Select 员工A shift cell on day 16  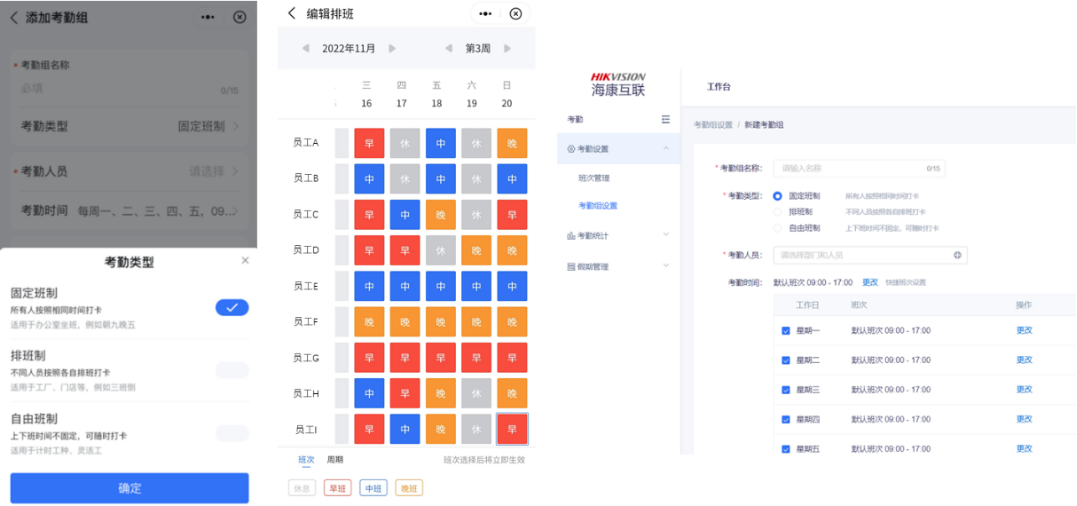click(x=369, y=143)
